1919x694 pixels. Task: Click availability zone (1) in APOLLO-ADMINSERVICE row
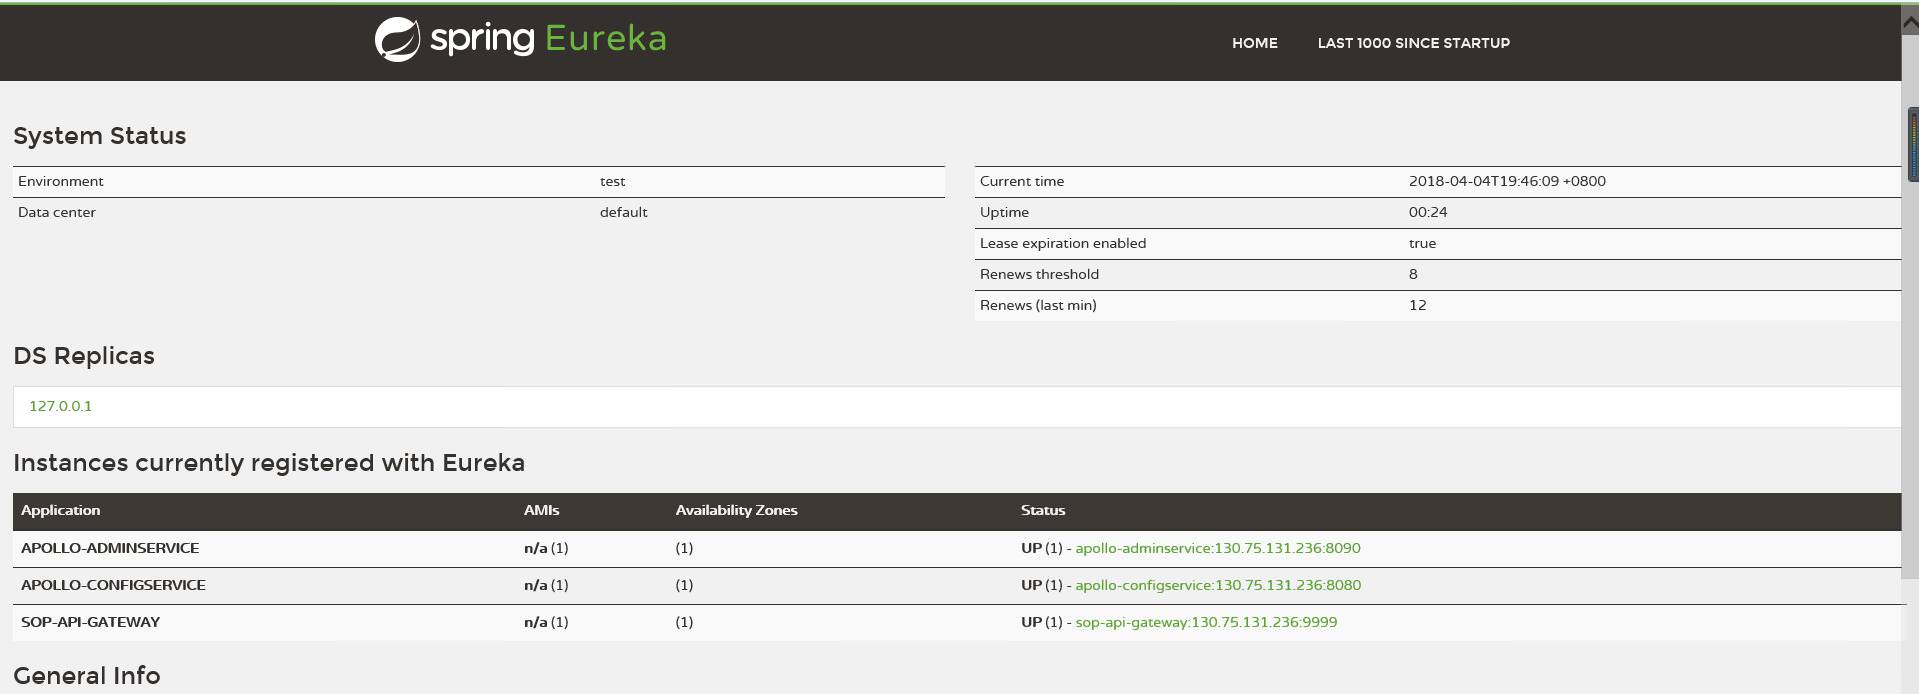click(684, 548)
